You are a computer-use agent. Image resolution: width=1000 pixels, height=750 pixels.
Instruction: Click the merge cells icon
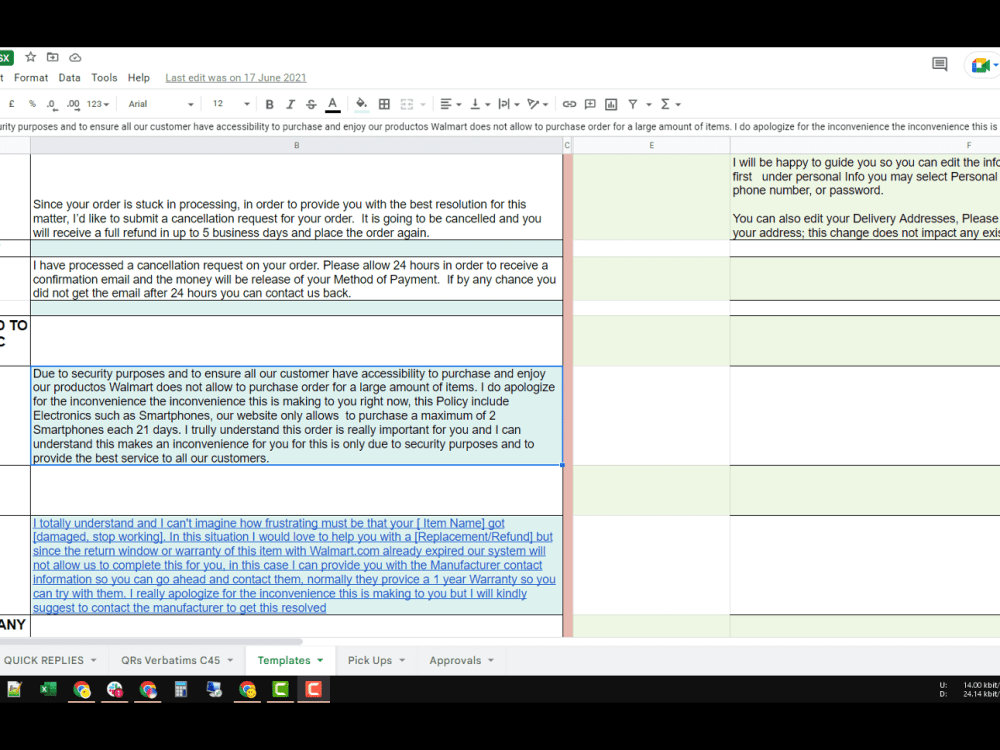(407, 104)
